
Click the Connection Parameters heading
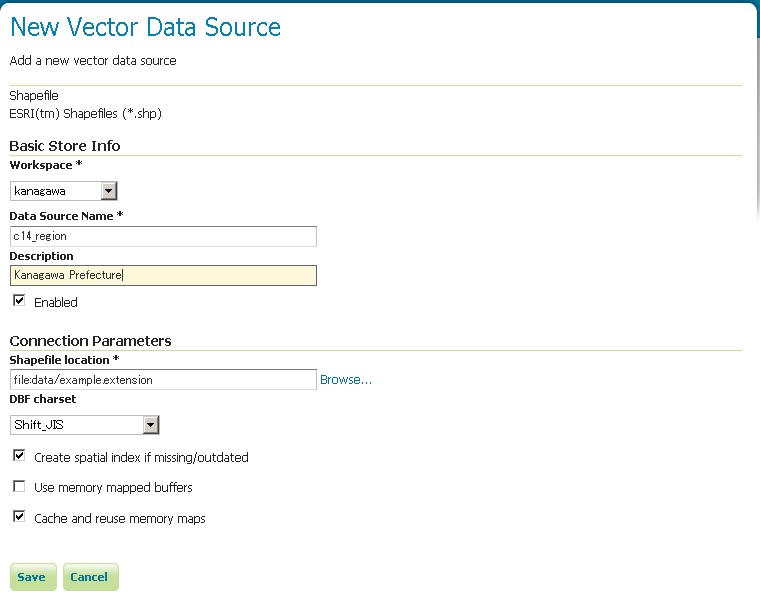click(90, 341)
